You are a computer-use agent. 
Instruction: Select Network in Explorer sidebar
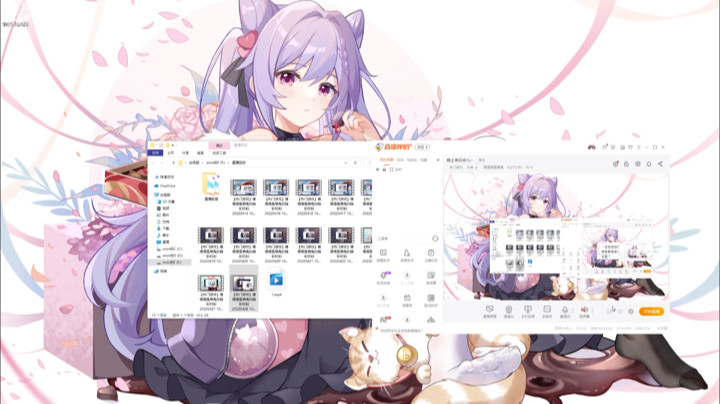[x=161, y=271]
